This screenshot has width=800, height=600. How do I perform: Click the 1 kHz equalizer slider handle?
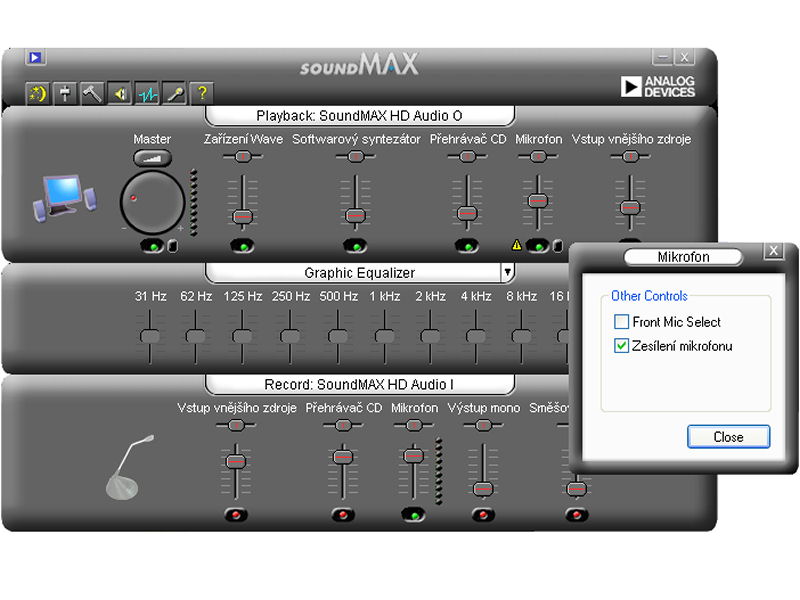point(384,336)
